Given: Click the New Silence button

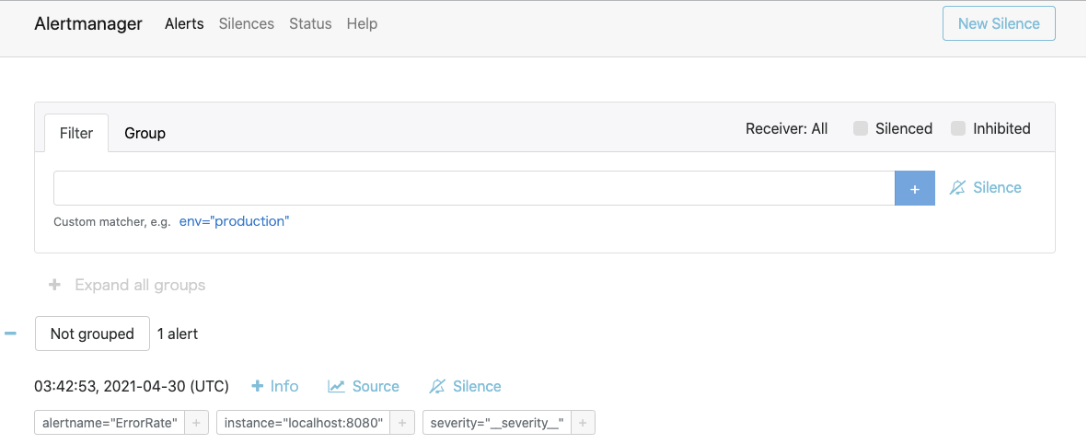Looking at the screenshot, I should click(999, 24).
